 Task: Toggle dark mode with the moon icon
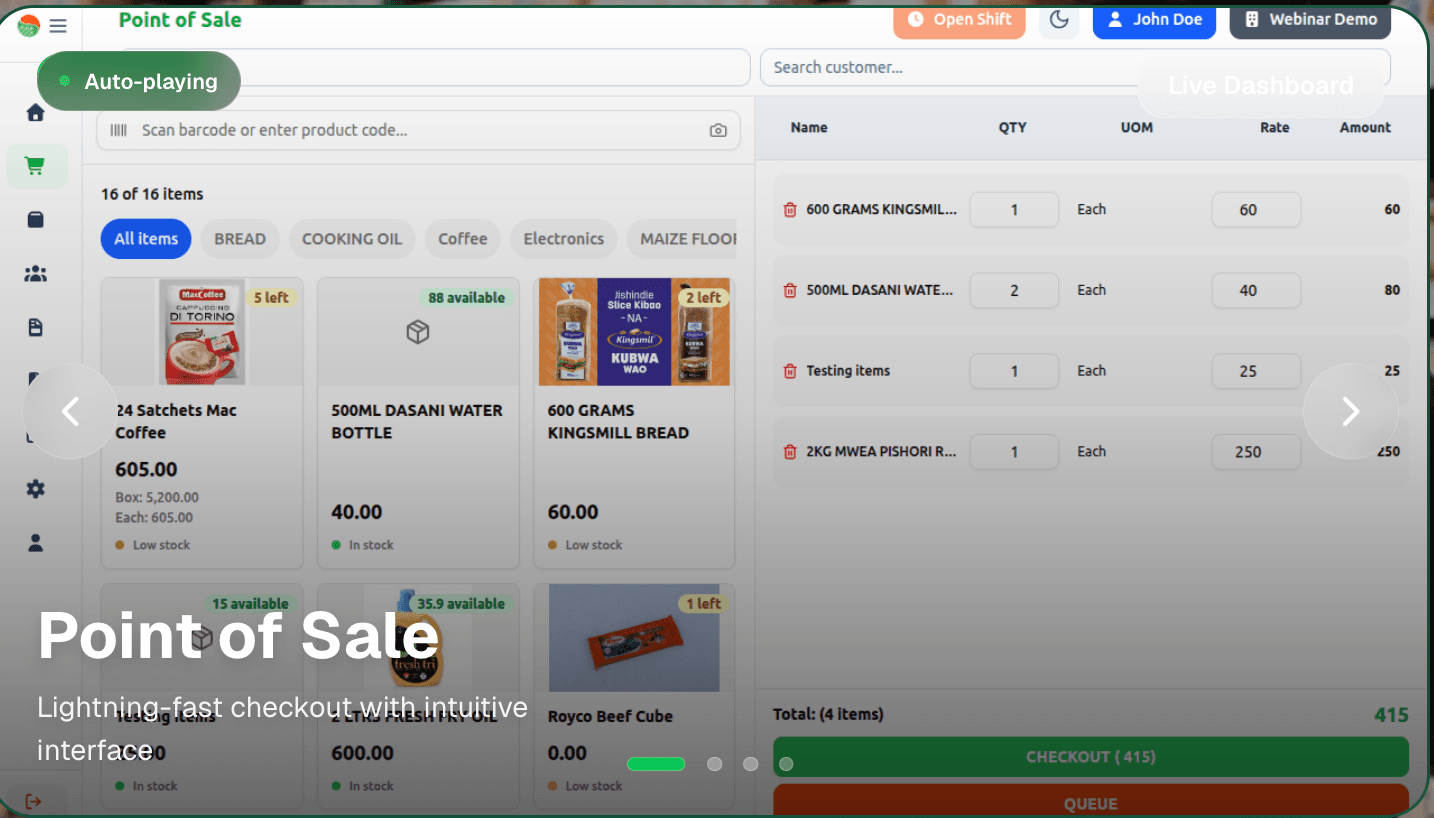tap(1059, 20)
